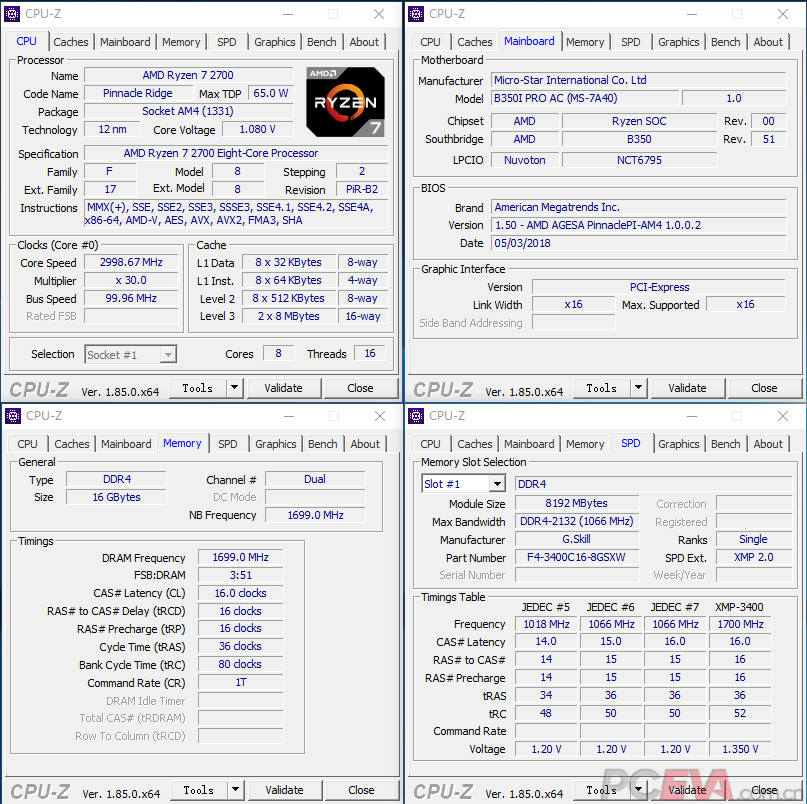
Task: Click Close button in Mainboard window
Action: pyautogui.click(x=764, y=388)
